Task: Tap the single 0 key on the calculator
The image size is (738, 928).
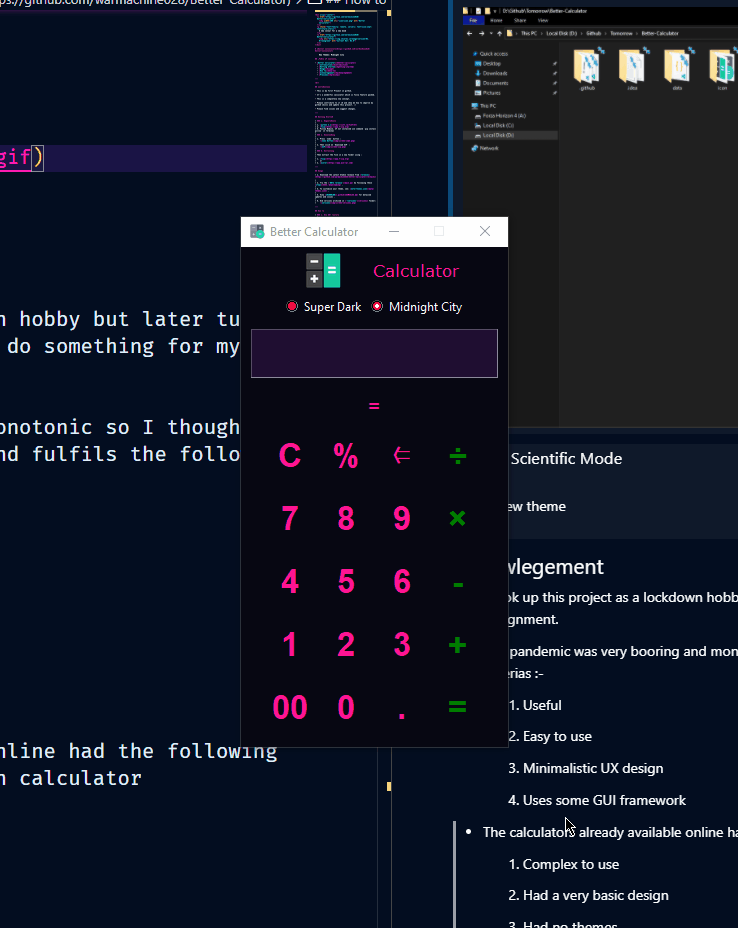Action: click(346, 707)
